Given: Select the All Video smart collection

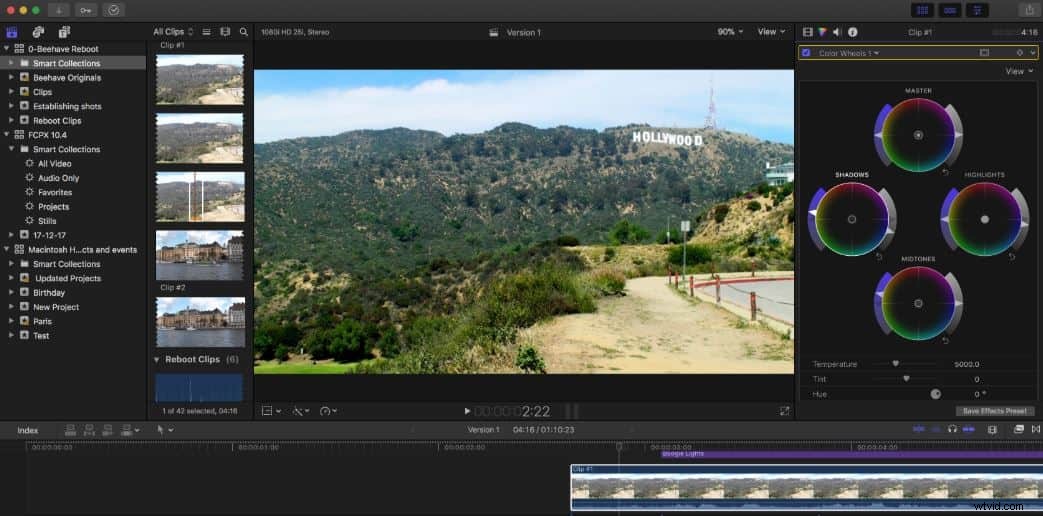Looking at the screenshot, I should click(x=55, y=164).
